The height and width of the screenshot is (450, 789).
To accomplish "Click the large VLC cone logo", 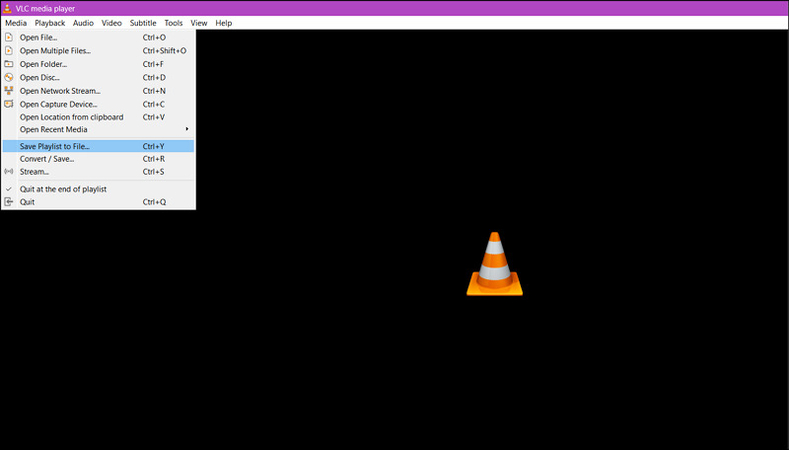I will click(x=495, y=264).
